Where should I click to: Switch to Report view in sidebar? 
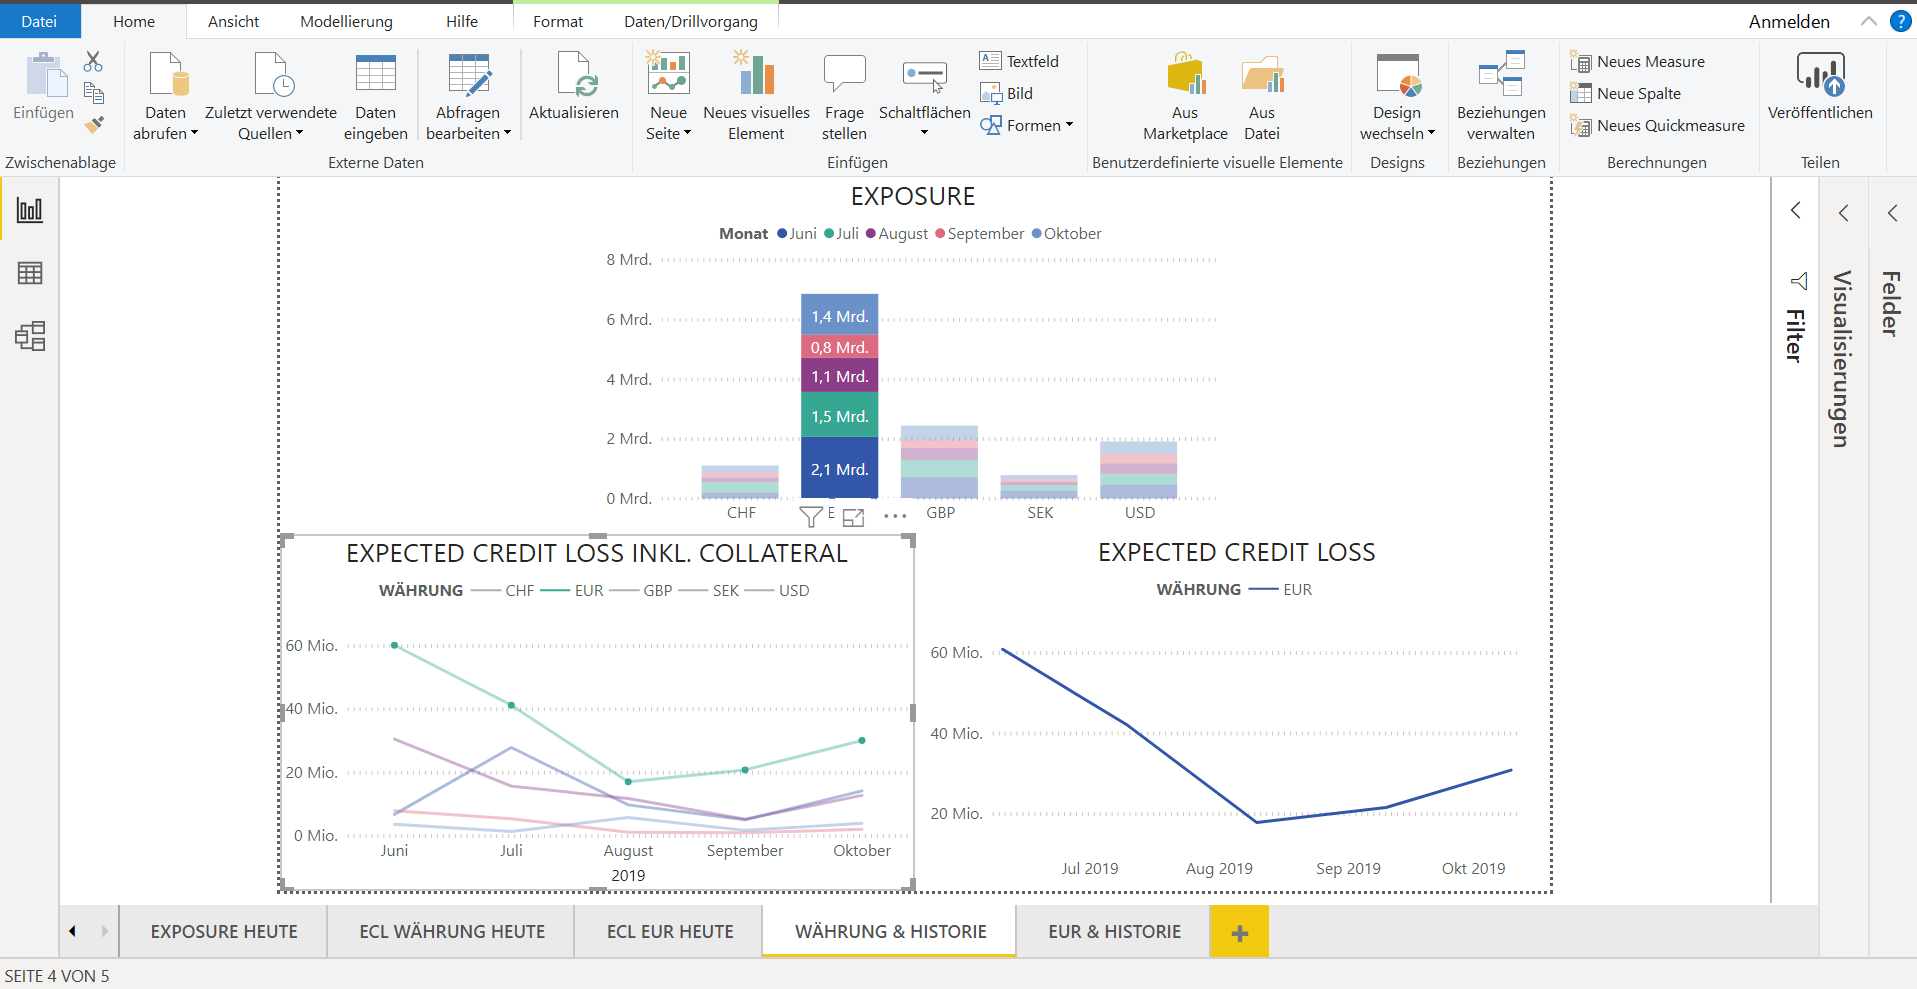pos(30,210)
